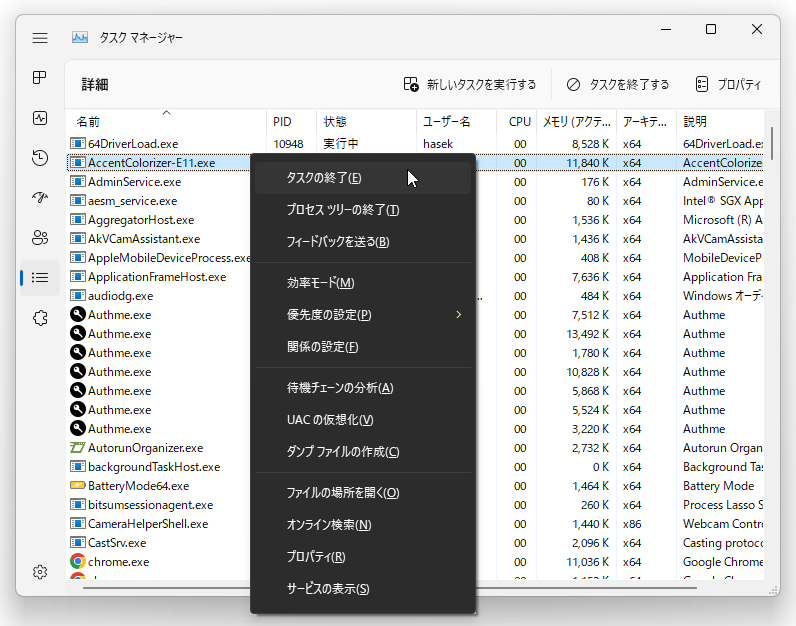
Task: Click the AutorunOrganizer.exe icon
Action: coord(77,448)
